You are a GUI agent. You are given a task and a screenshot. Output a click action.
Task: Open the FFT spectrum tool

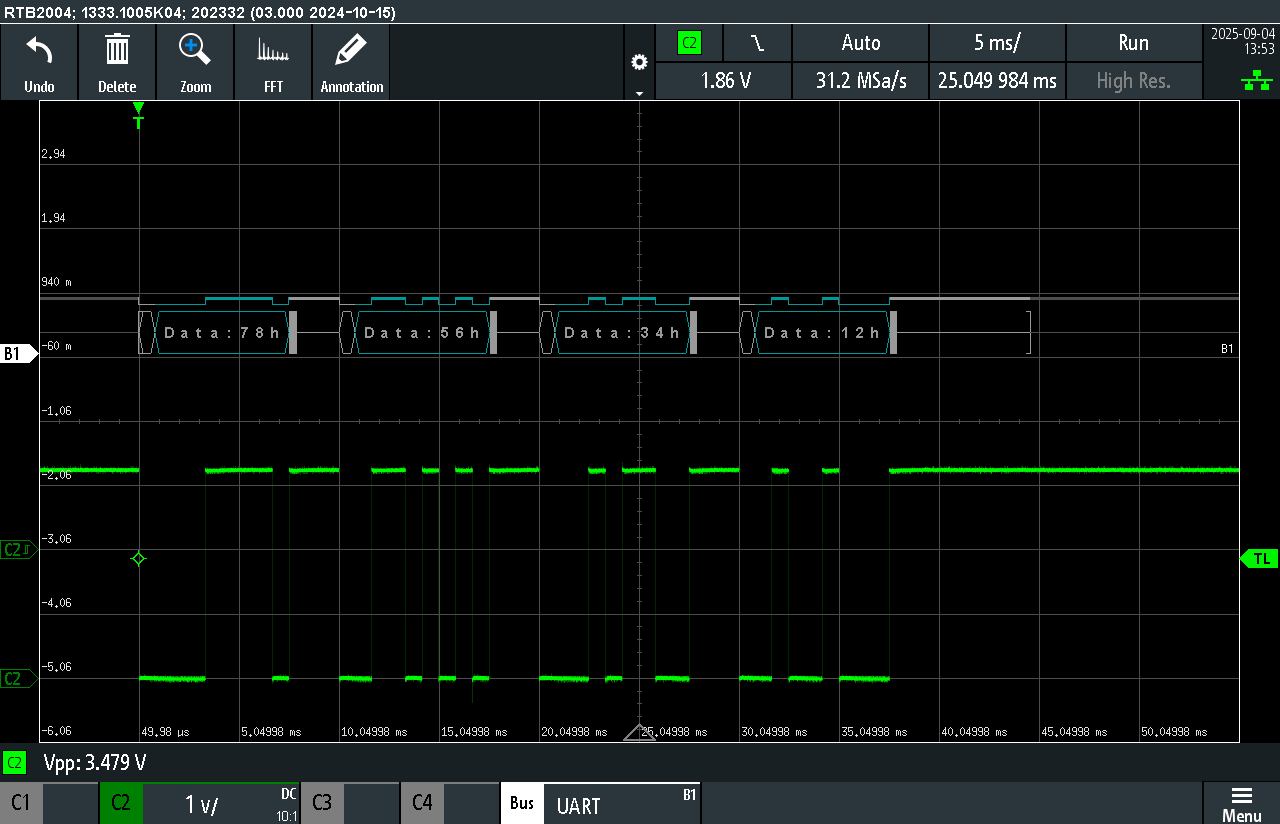coord(273,62)
